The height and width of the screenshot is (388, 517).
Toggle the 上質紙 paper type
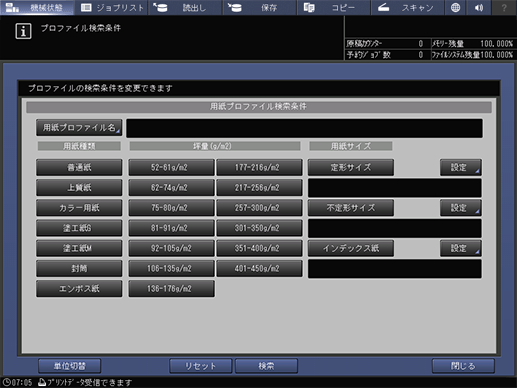(79, 188)
